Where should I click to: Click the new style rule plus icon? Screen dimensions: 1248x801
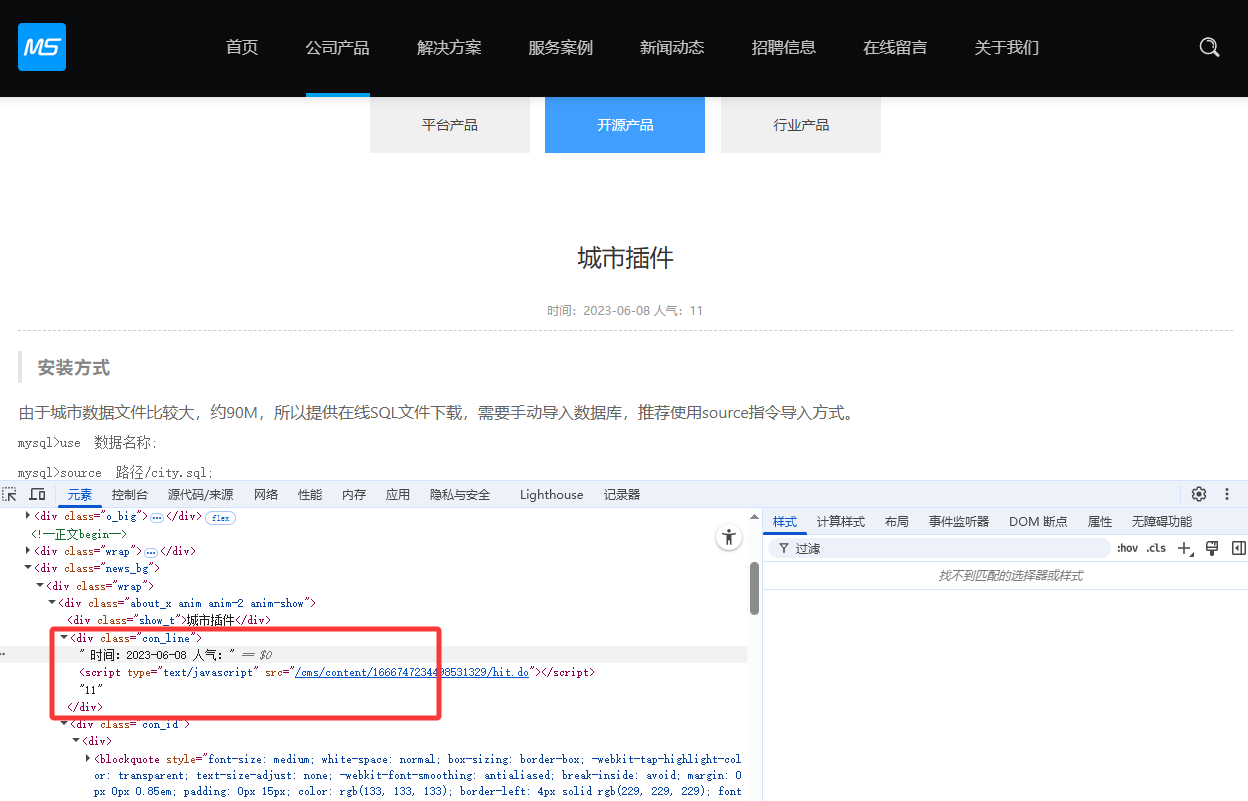[x=1185, y=548]
